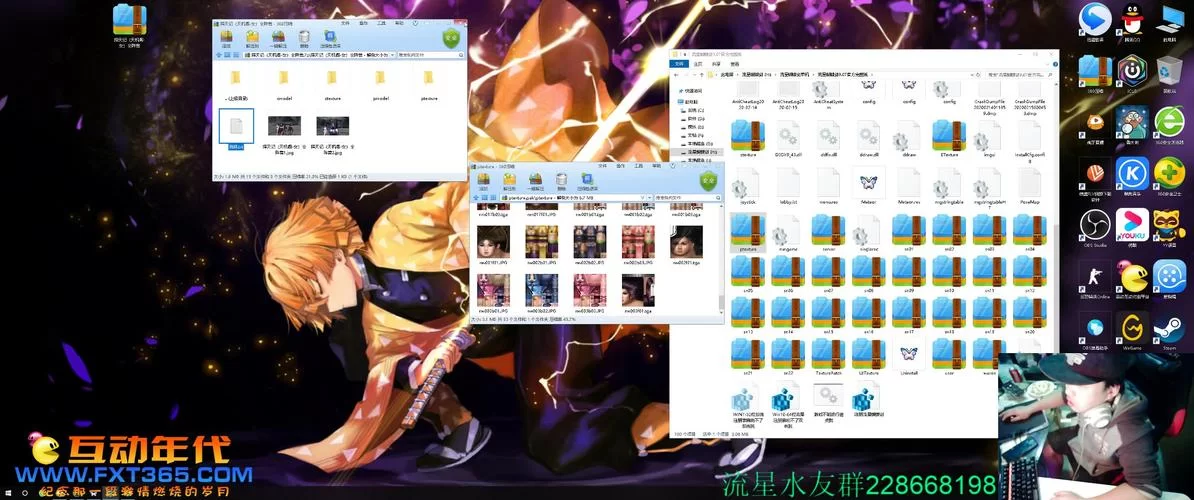
Task: Click Add button in ptexture 360zip window
Action: click(x=483, y=182)
